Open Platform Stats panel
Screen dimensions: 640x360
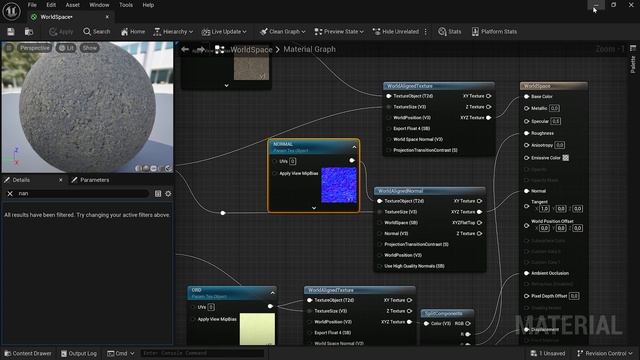pos(494,31)
